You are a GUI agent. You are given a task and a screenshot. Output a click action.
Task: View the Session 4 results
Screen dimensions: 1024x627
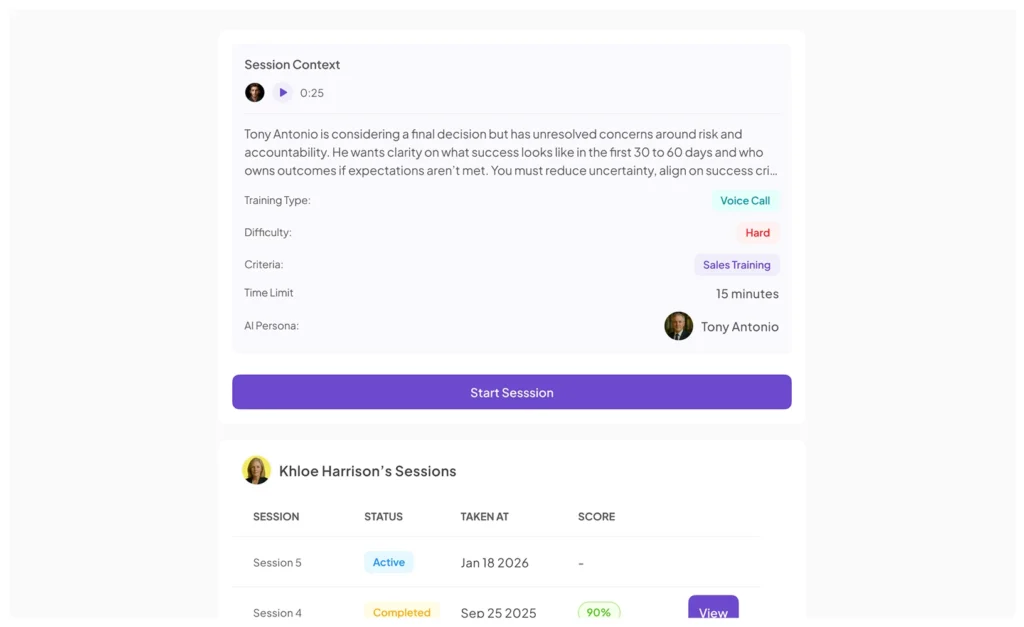click(713, 610)
